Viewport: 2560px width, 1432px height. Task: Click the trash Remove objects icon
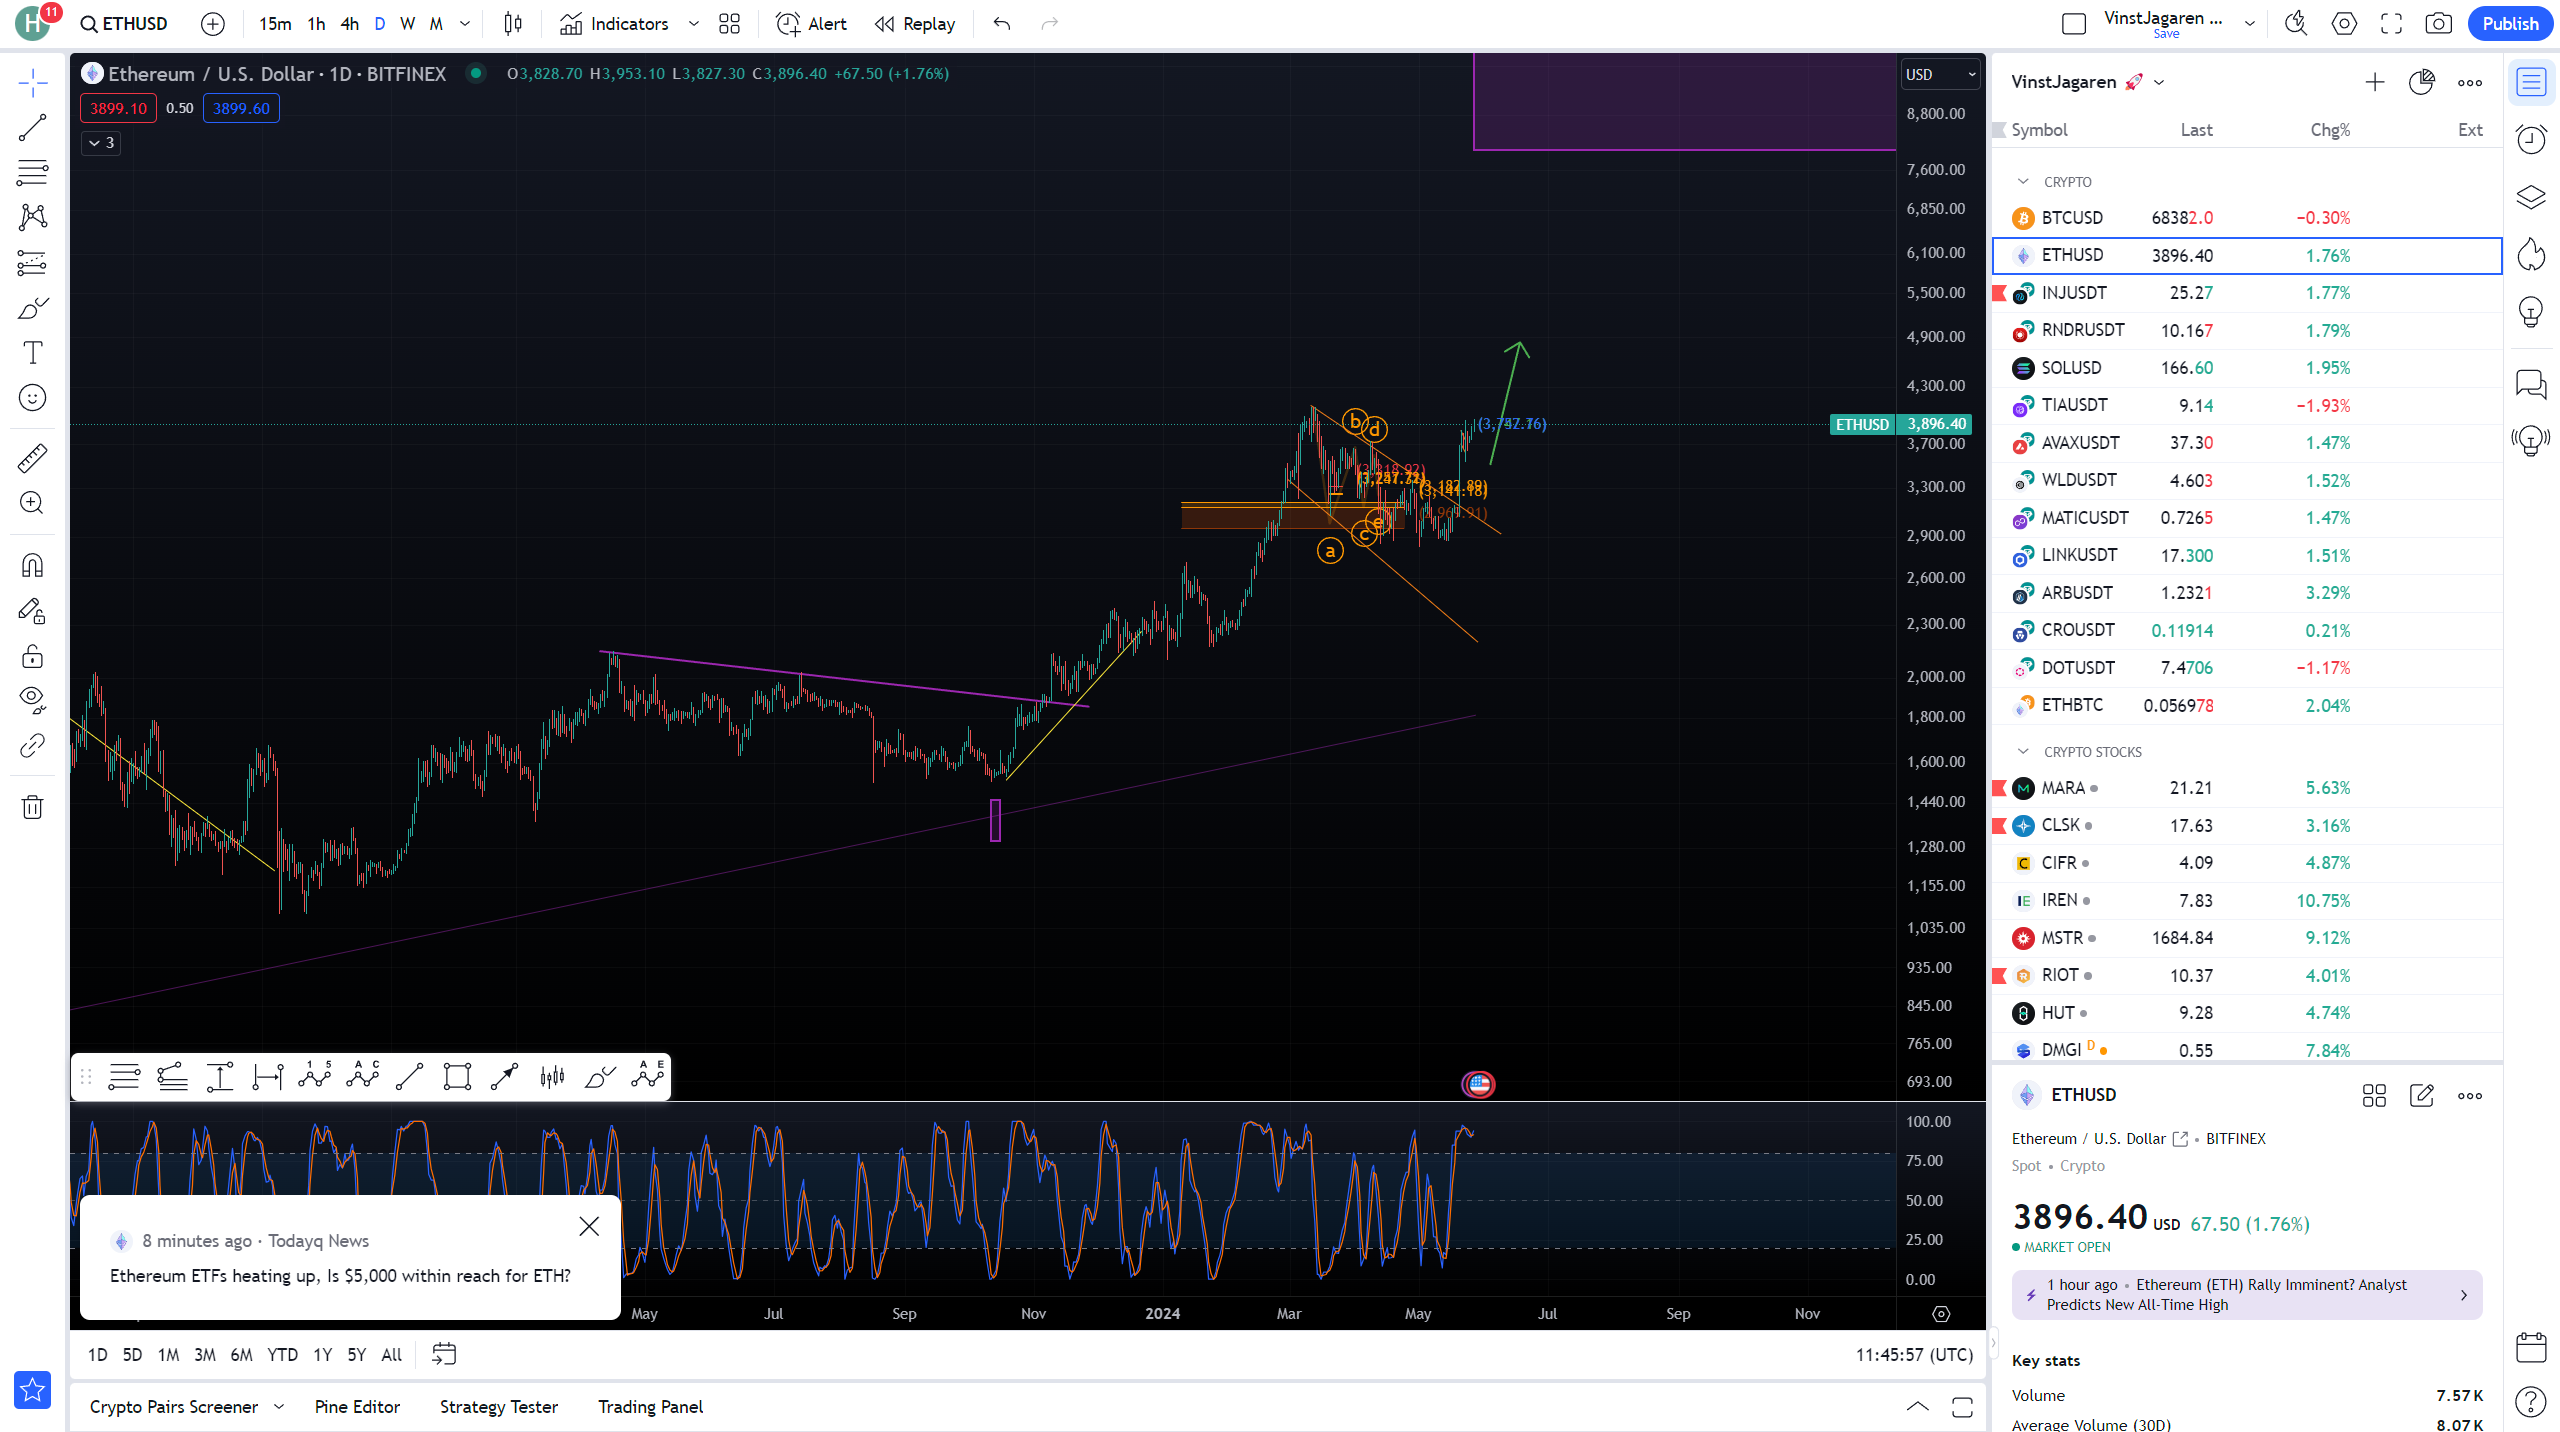pos(32,807)
